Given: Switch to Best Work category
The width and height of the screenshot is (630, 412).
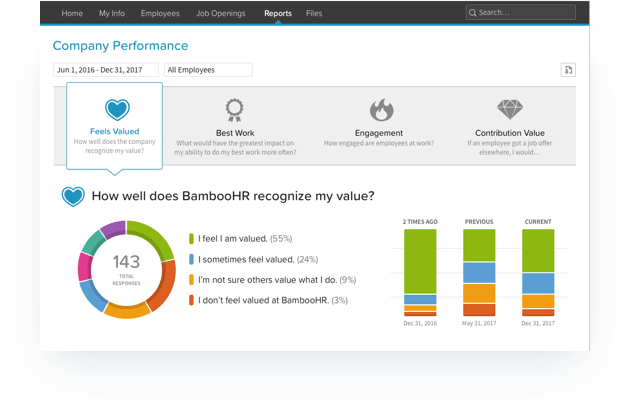Looking at the screenshot, I should pos(235,133).
